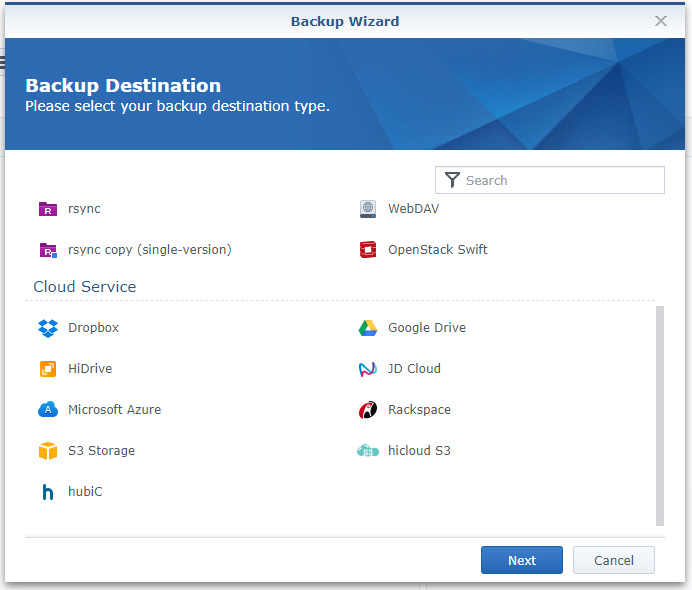The height and width of the screenshot is (590, 692).
Task: Select the rsync folder icon
Action: pos(48,209)
